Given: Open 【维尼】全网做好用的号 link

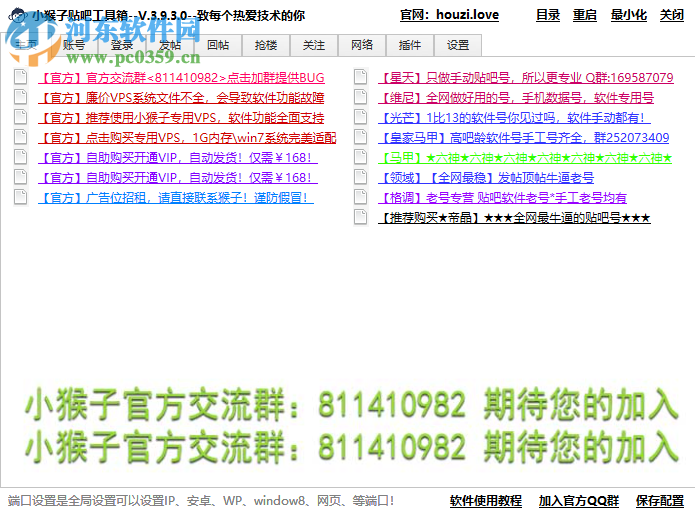Looking at the screenshot, I should [516, 98].
